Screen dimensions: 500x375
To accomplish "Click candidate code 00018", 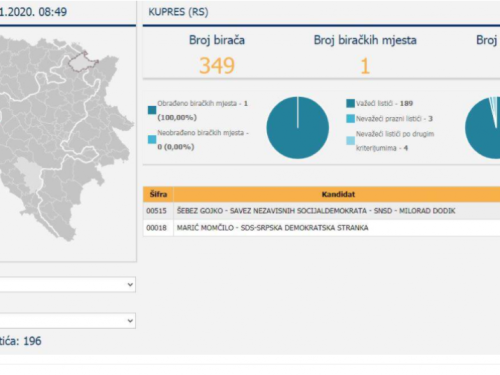I will click(156, 228).
